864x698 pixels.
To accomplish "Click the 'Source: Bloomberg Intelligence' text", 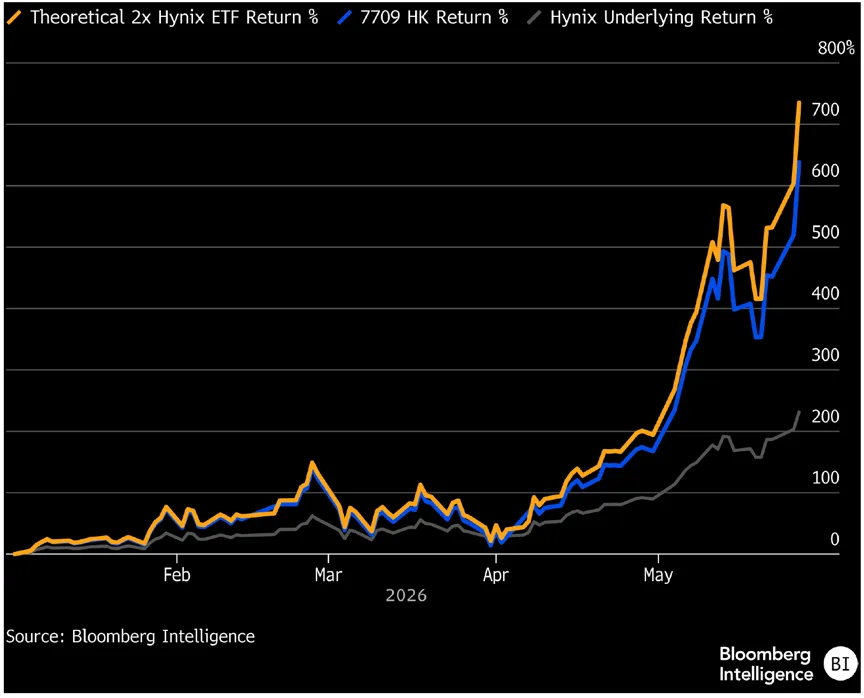I will [131, 636].
